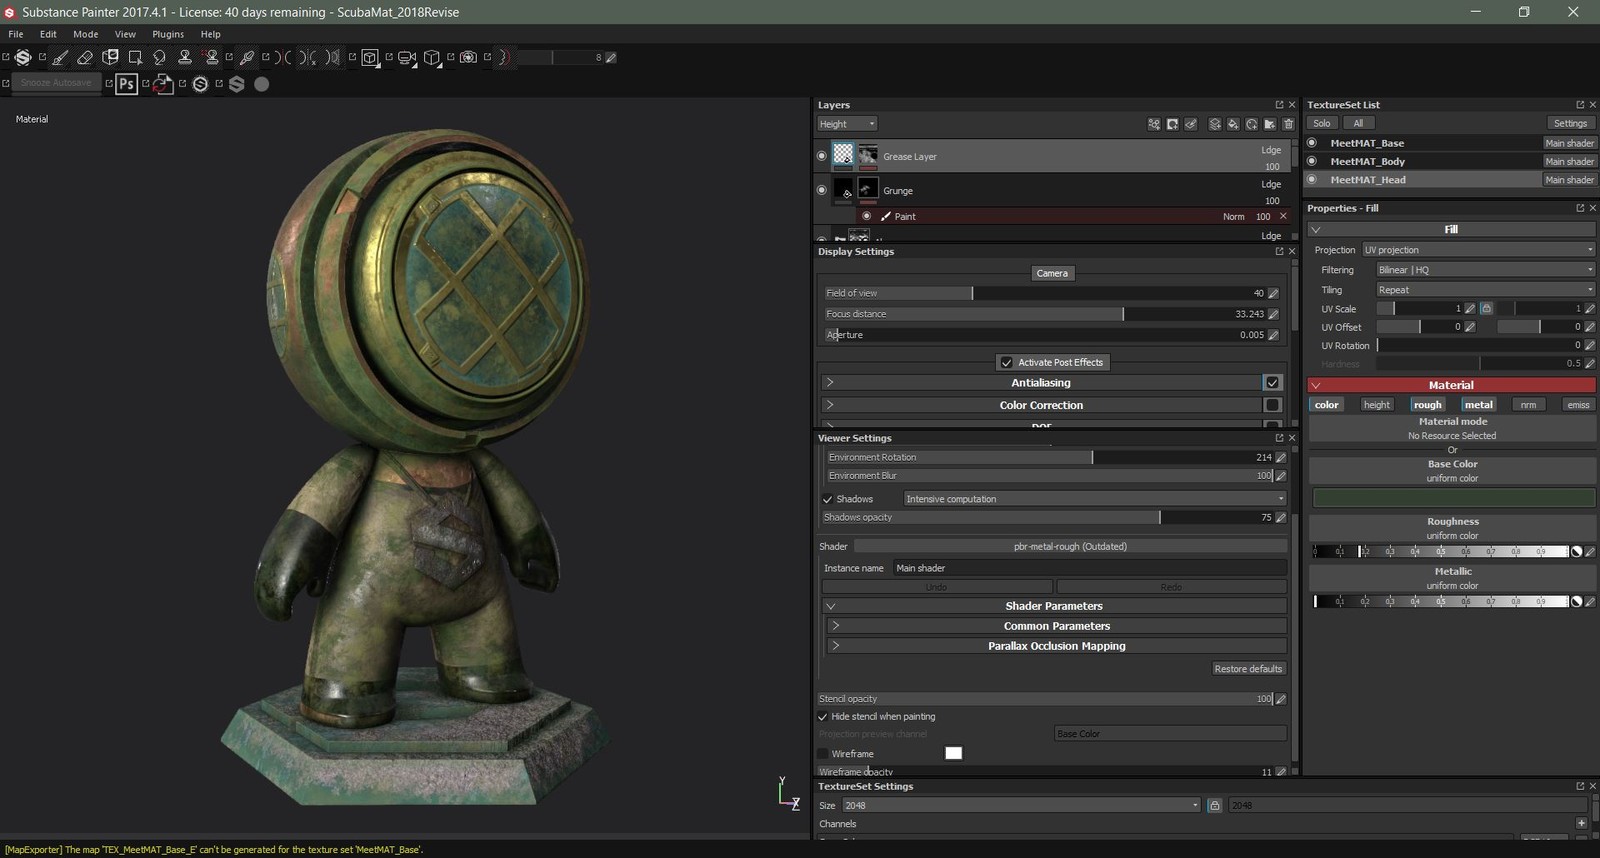
Task: Click the Camera button in Display Settings
Action: (x=1052, y=273)
